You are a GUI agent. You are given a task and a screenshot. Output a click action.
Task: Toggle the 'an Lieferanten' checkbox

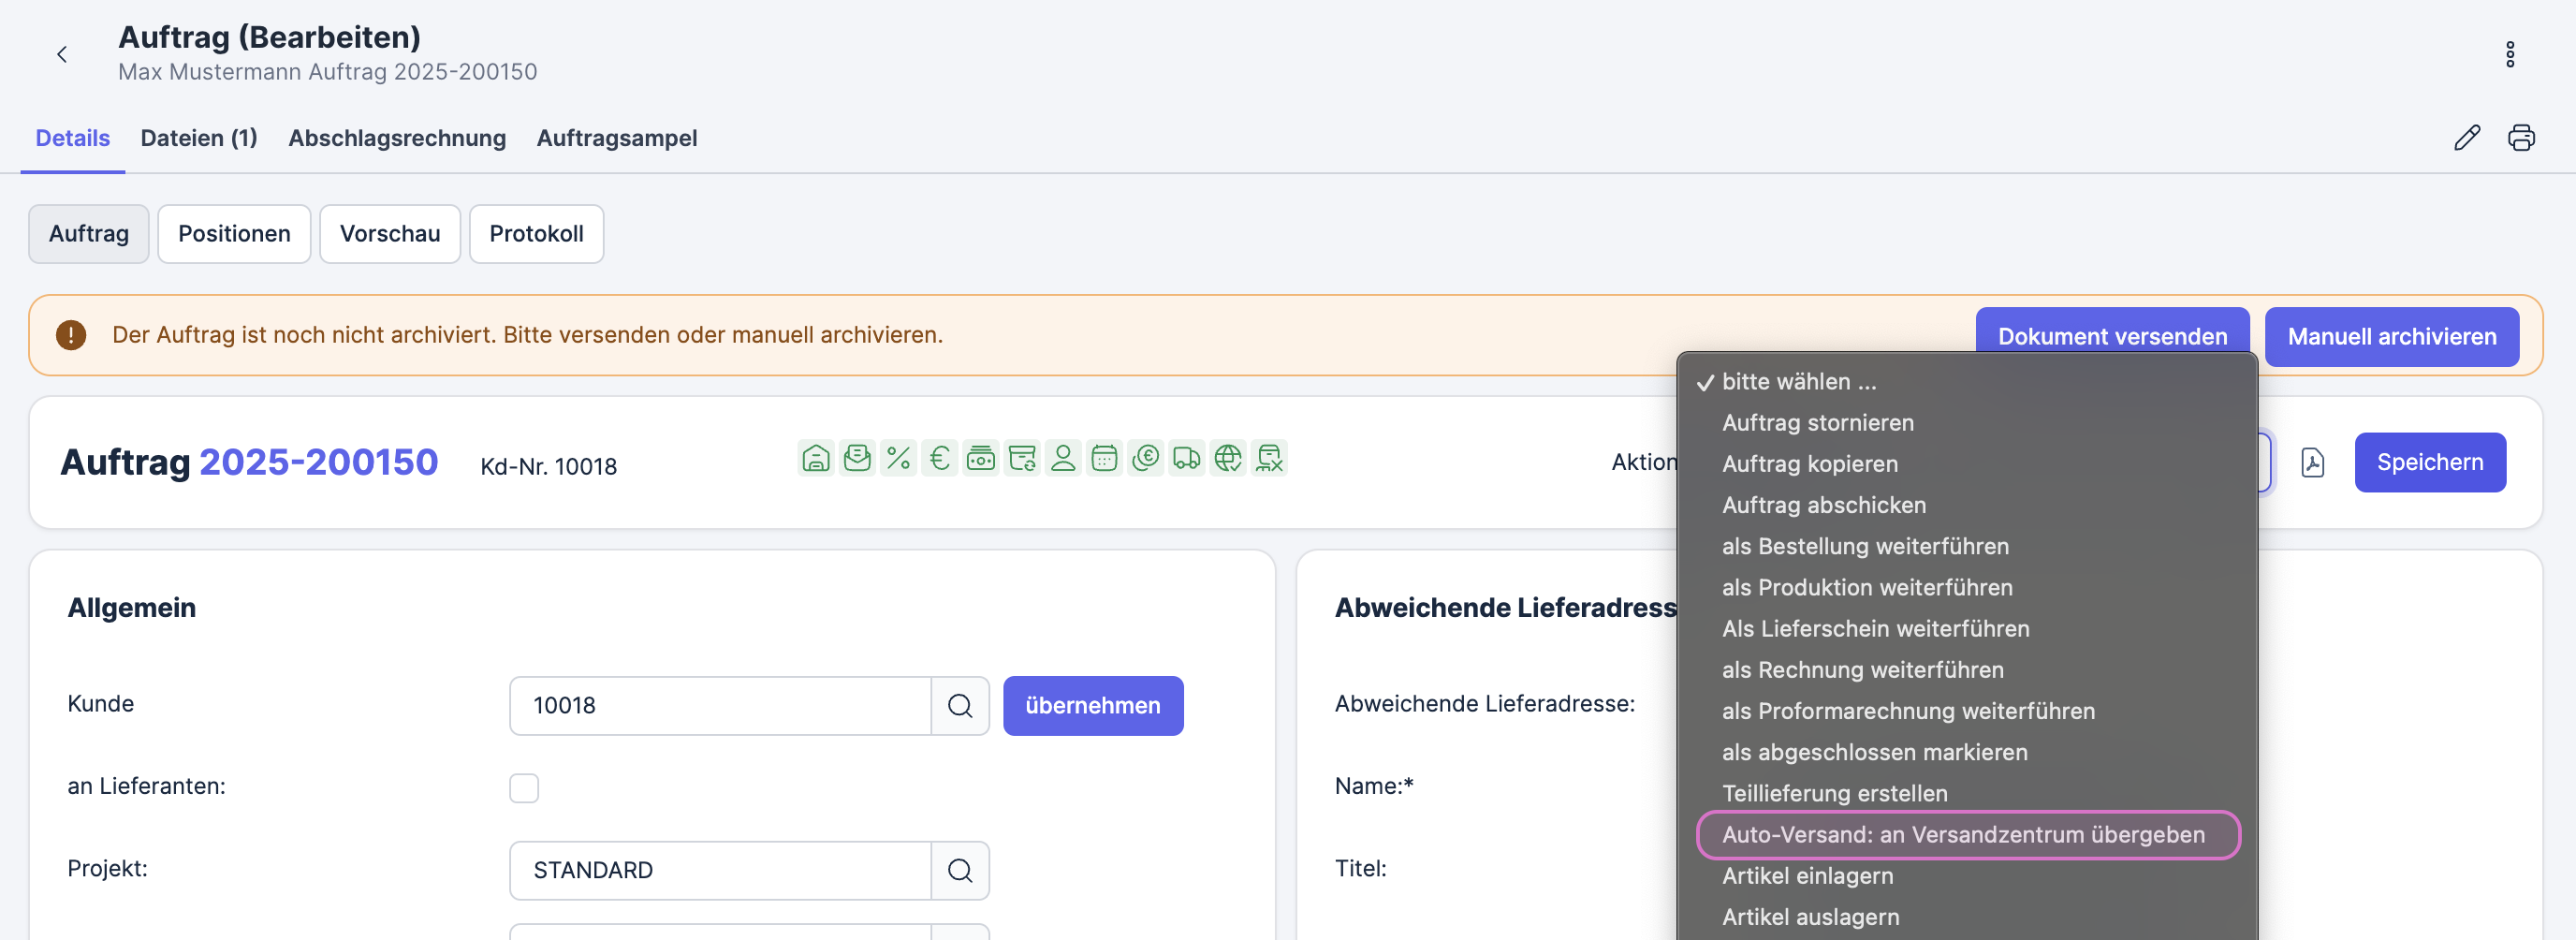pos(524,788)
